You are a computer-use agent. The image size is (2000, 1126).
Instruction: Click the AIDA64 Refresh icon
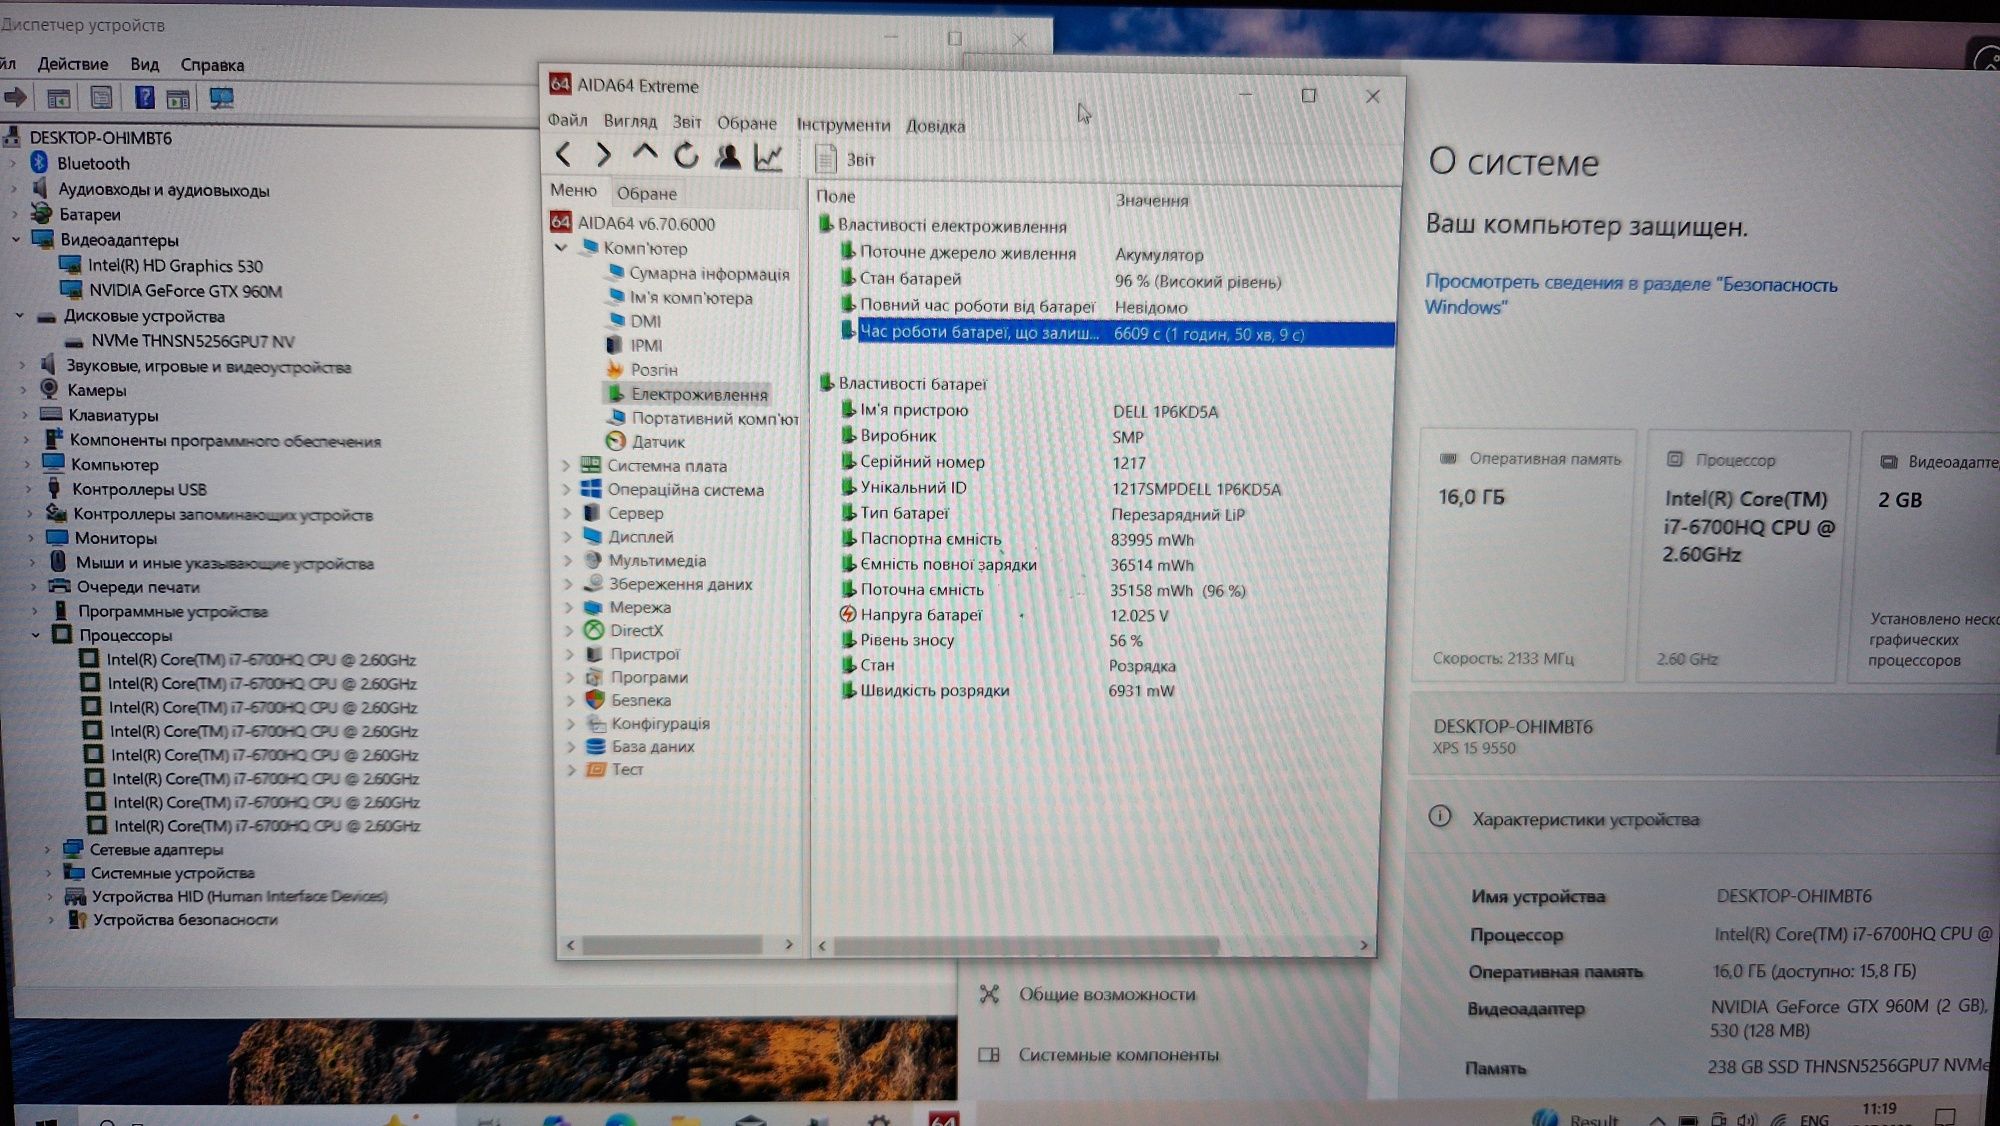686,156
